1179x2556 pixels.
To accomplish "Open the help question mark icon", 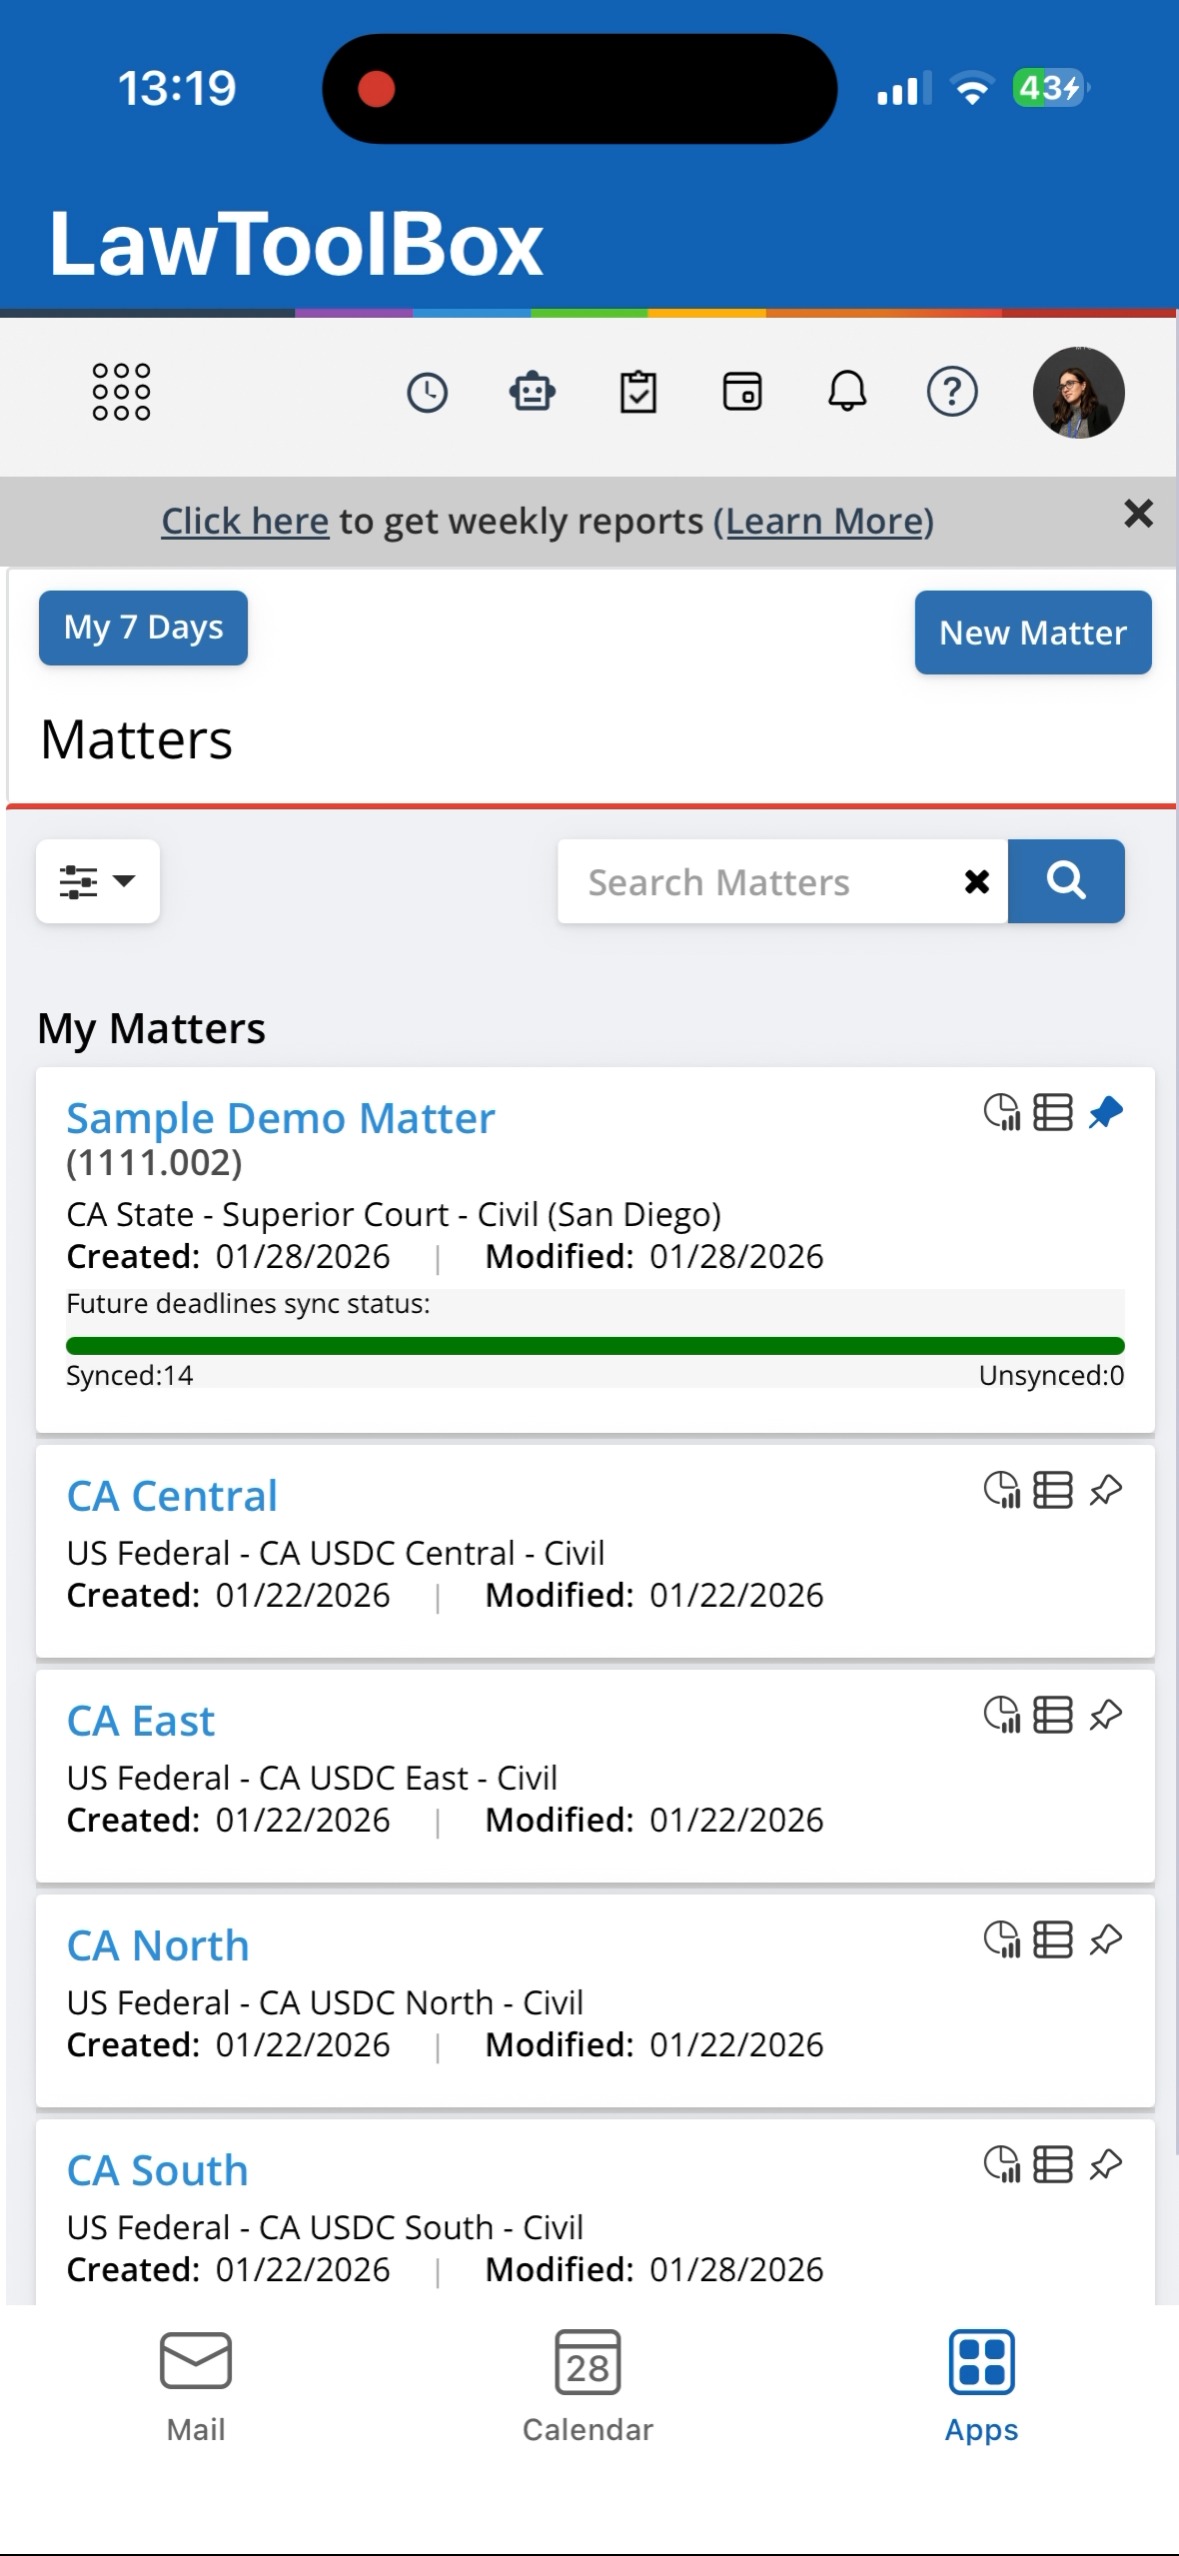I will pyautogui.click(x=952, y=391).
